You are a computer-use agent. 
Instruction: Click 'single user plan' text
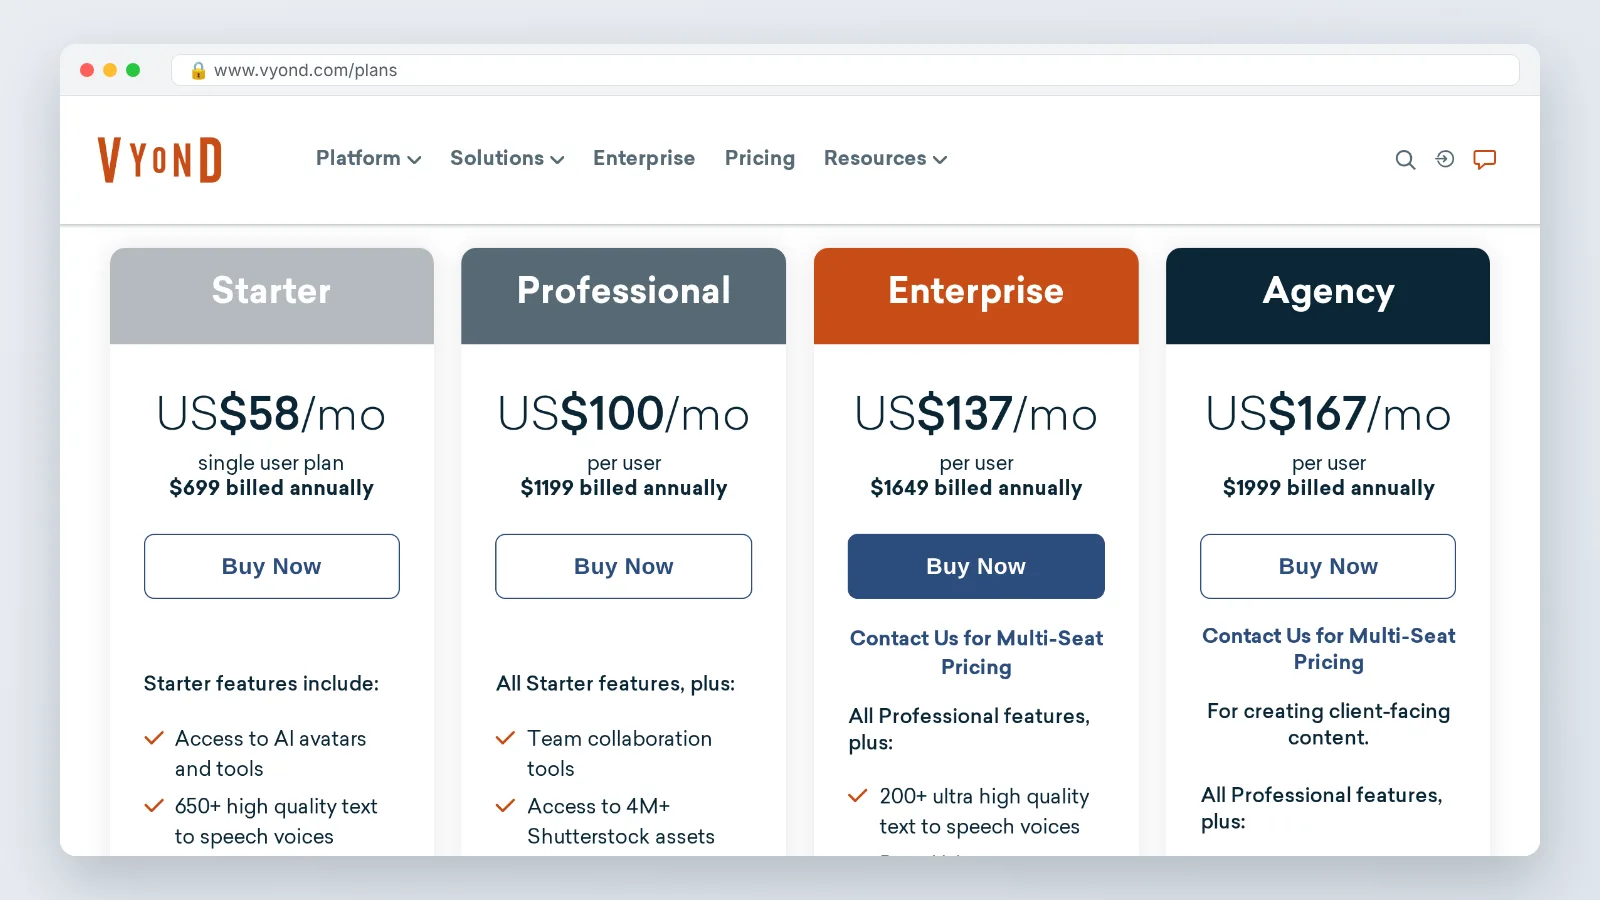(271, 463)
